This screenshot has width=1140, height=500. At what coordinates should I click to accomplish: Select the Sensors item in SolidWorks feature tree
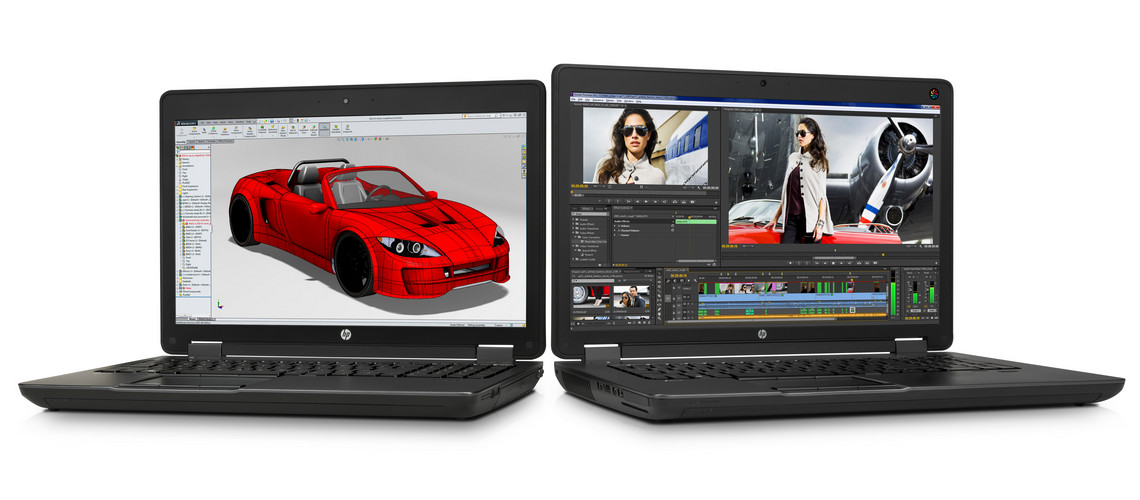pyautogui.click(x=185, y=162)
